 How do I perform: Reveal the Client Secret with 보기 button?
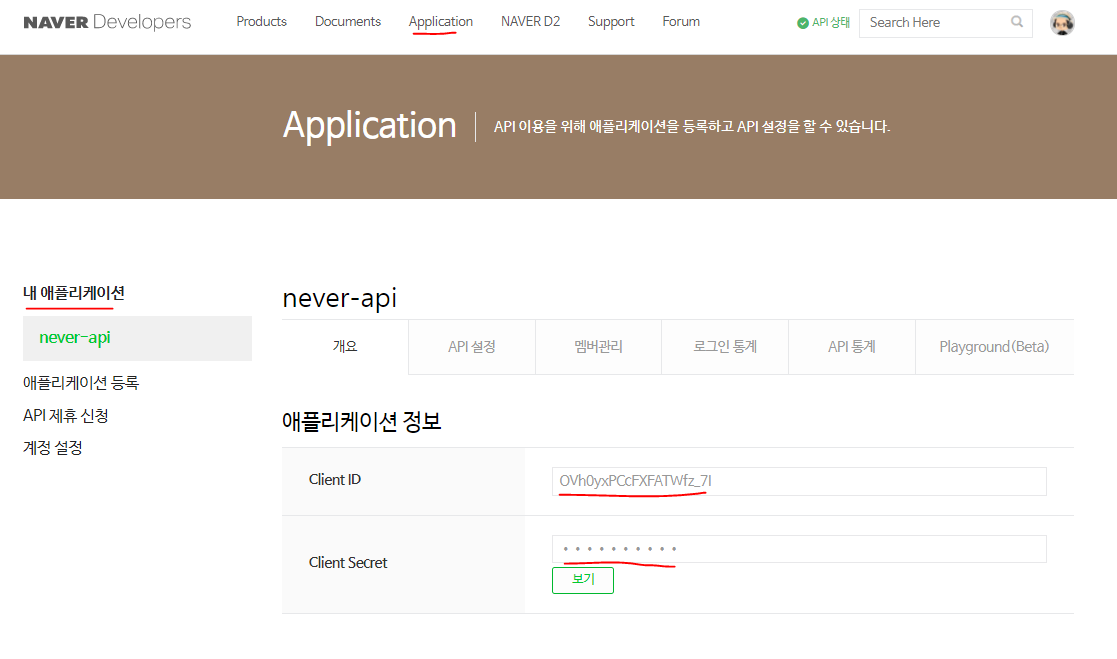coord(583,580)
